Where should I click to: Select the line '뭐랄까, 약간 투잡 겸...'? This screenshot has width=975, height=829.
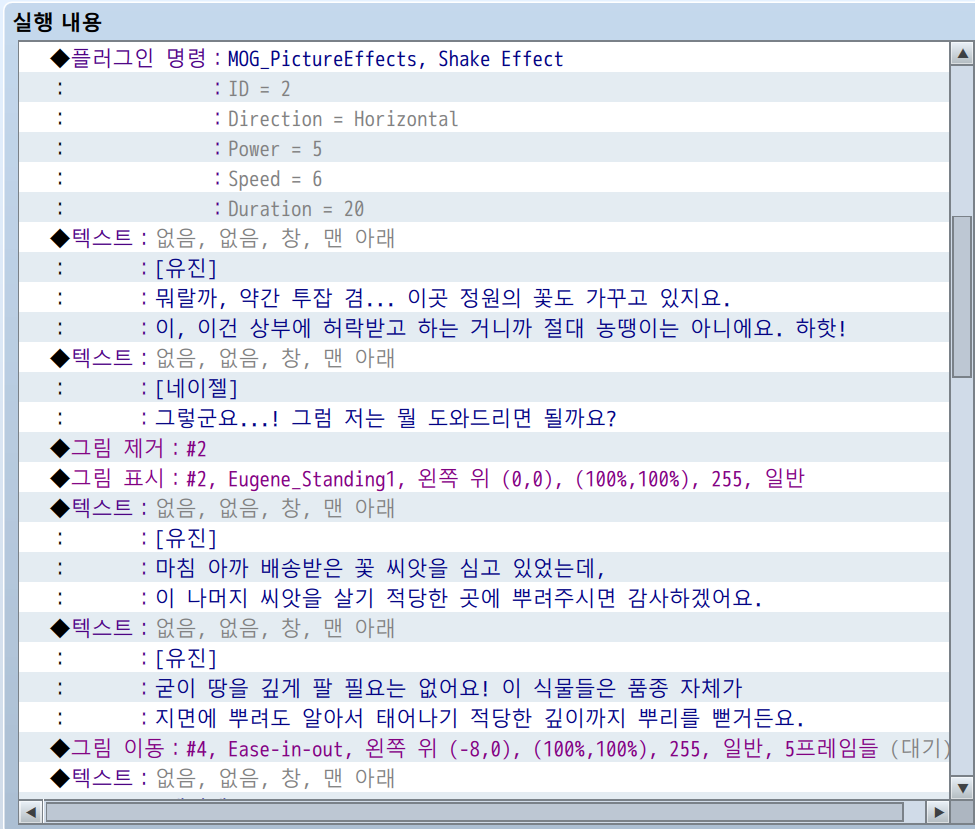(x=484, y=298)
